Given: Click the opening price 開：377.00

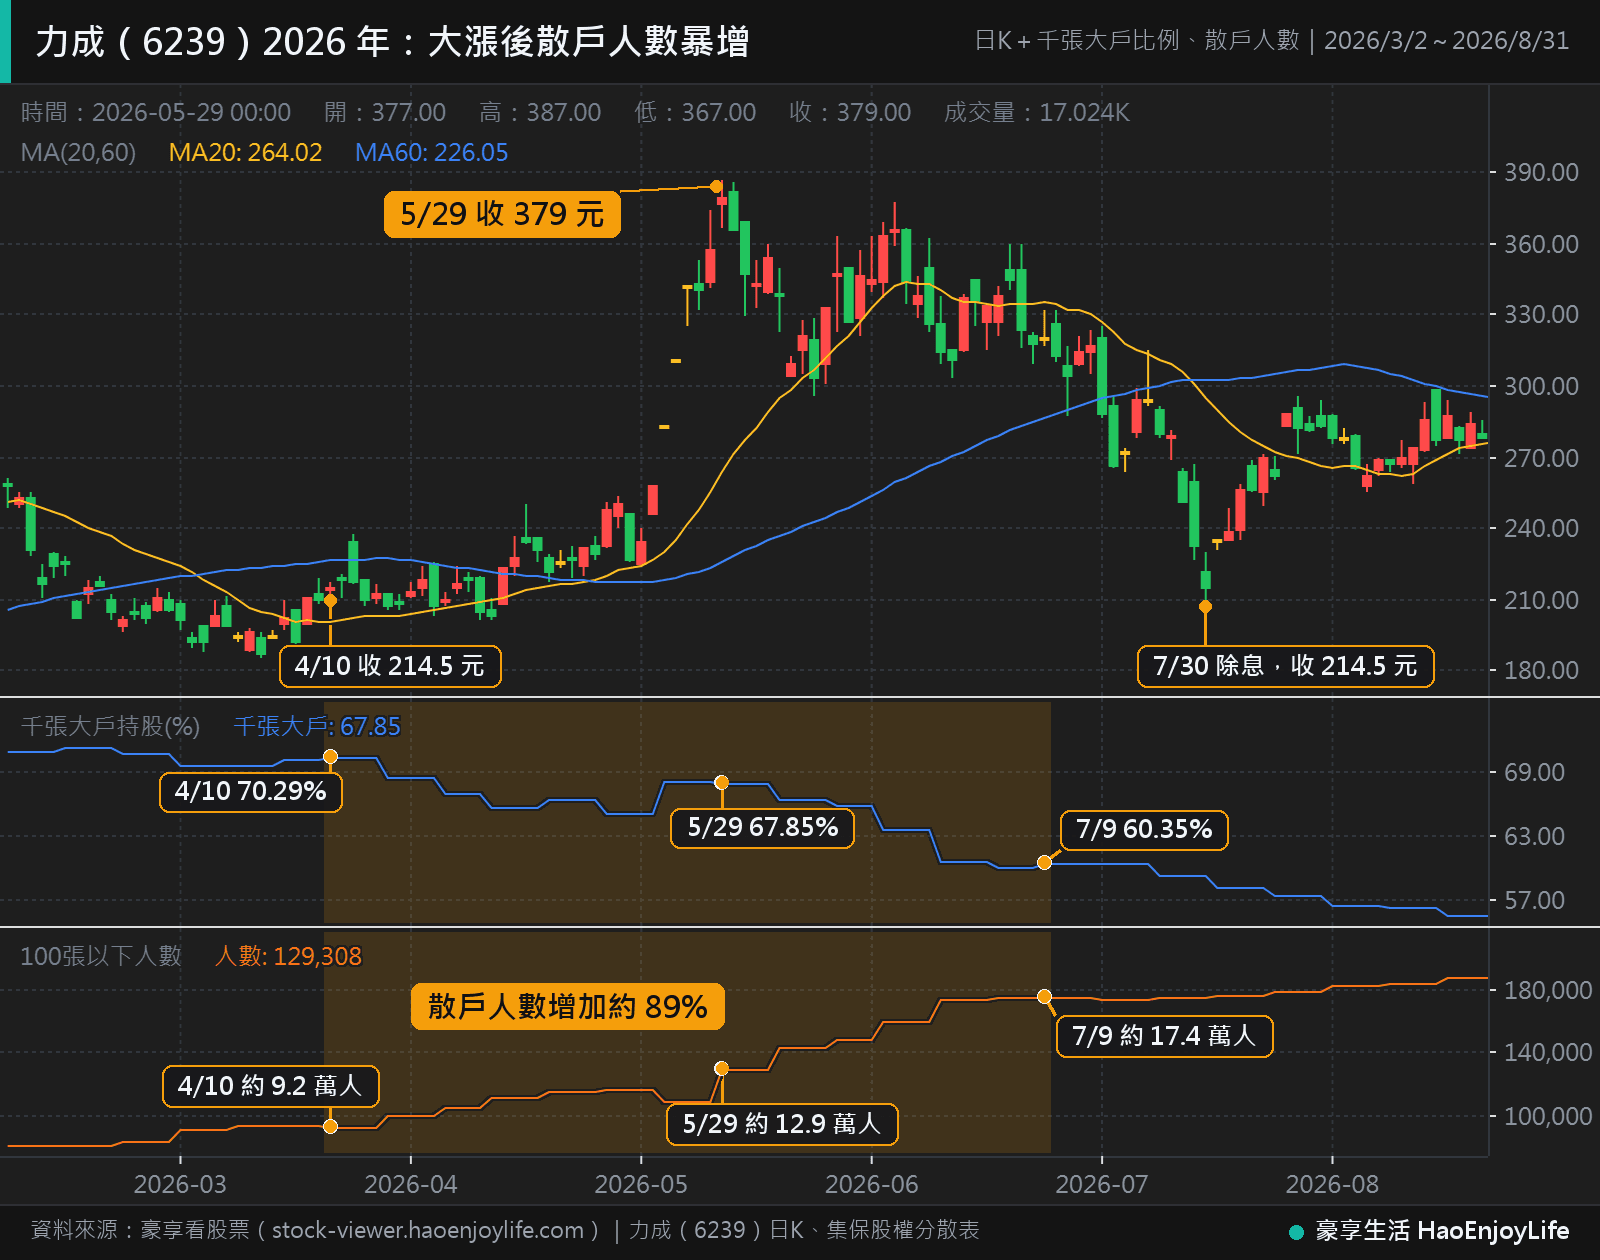Looking at the screenshot, I should [x=385, y=112].
